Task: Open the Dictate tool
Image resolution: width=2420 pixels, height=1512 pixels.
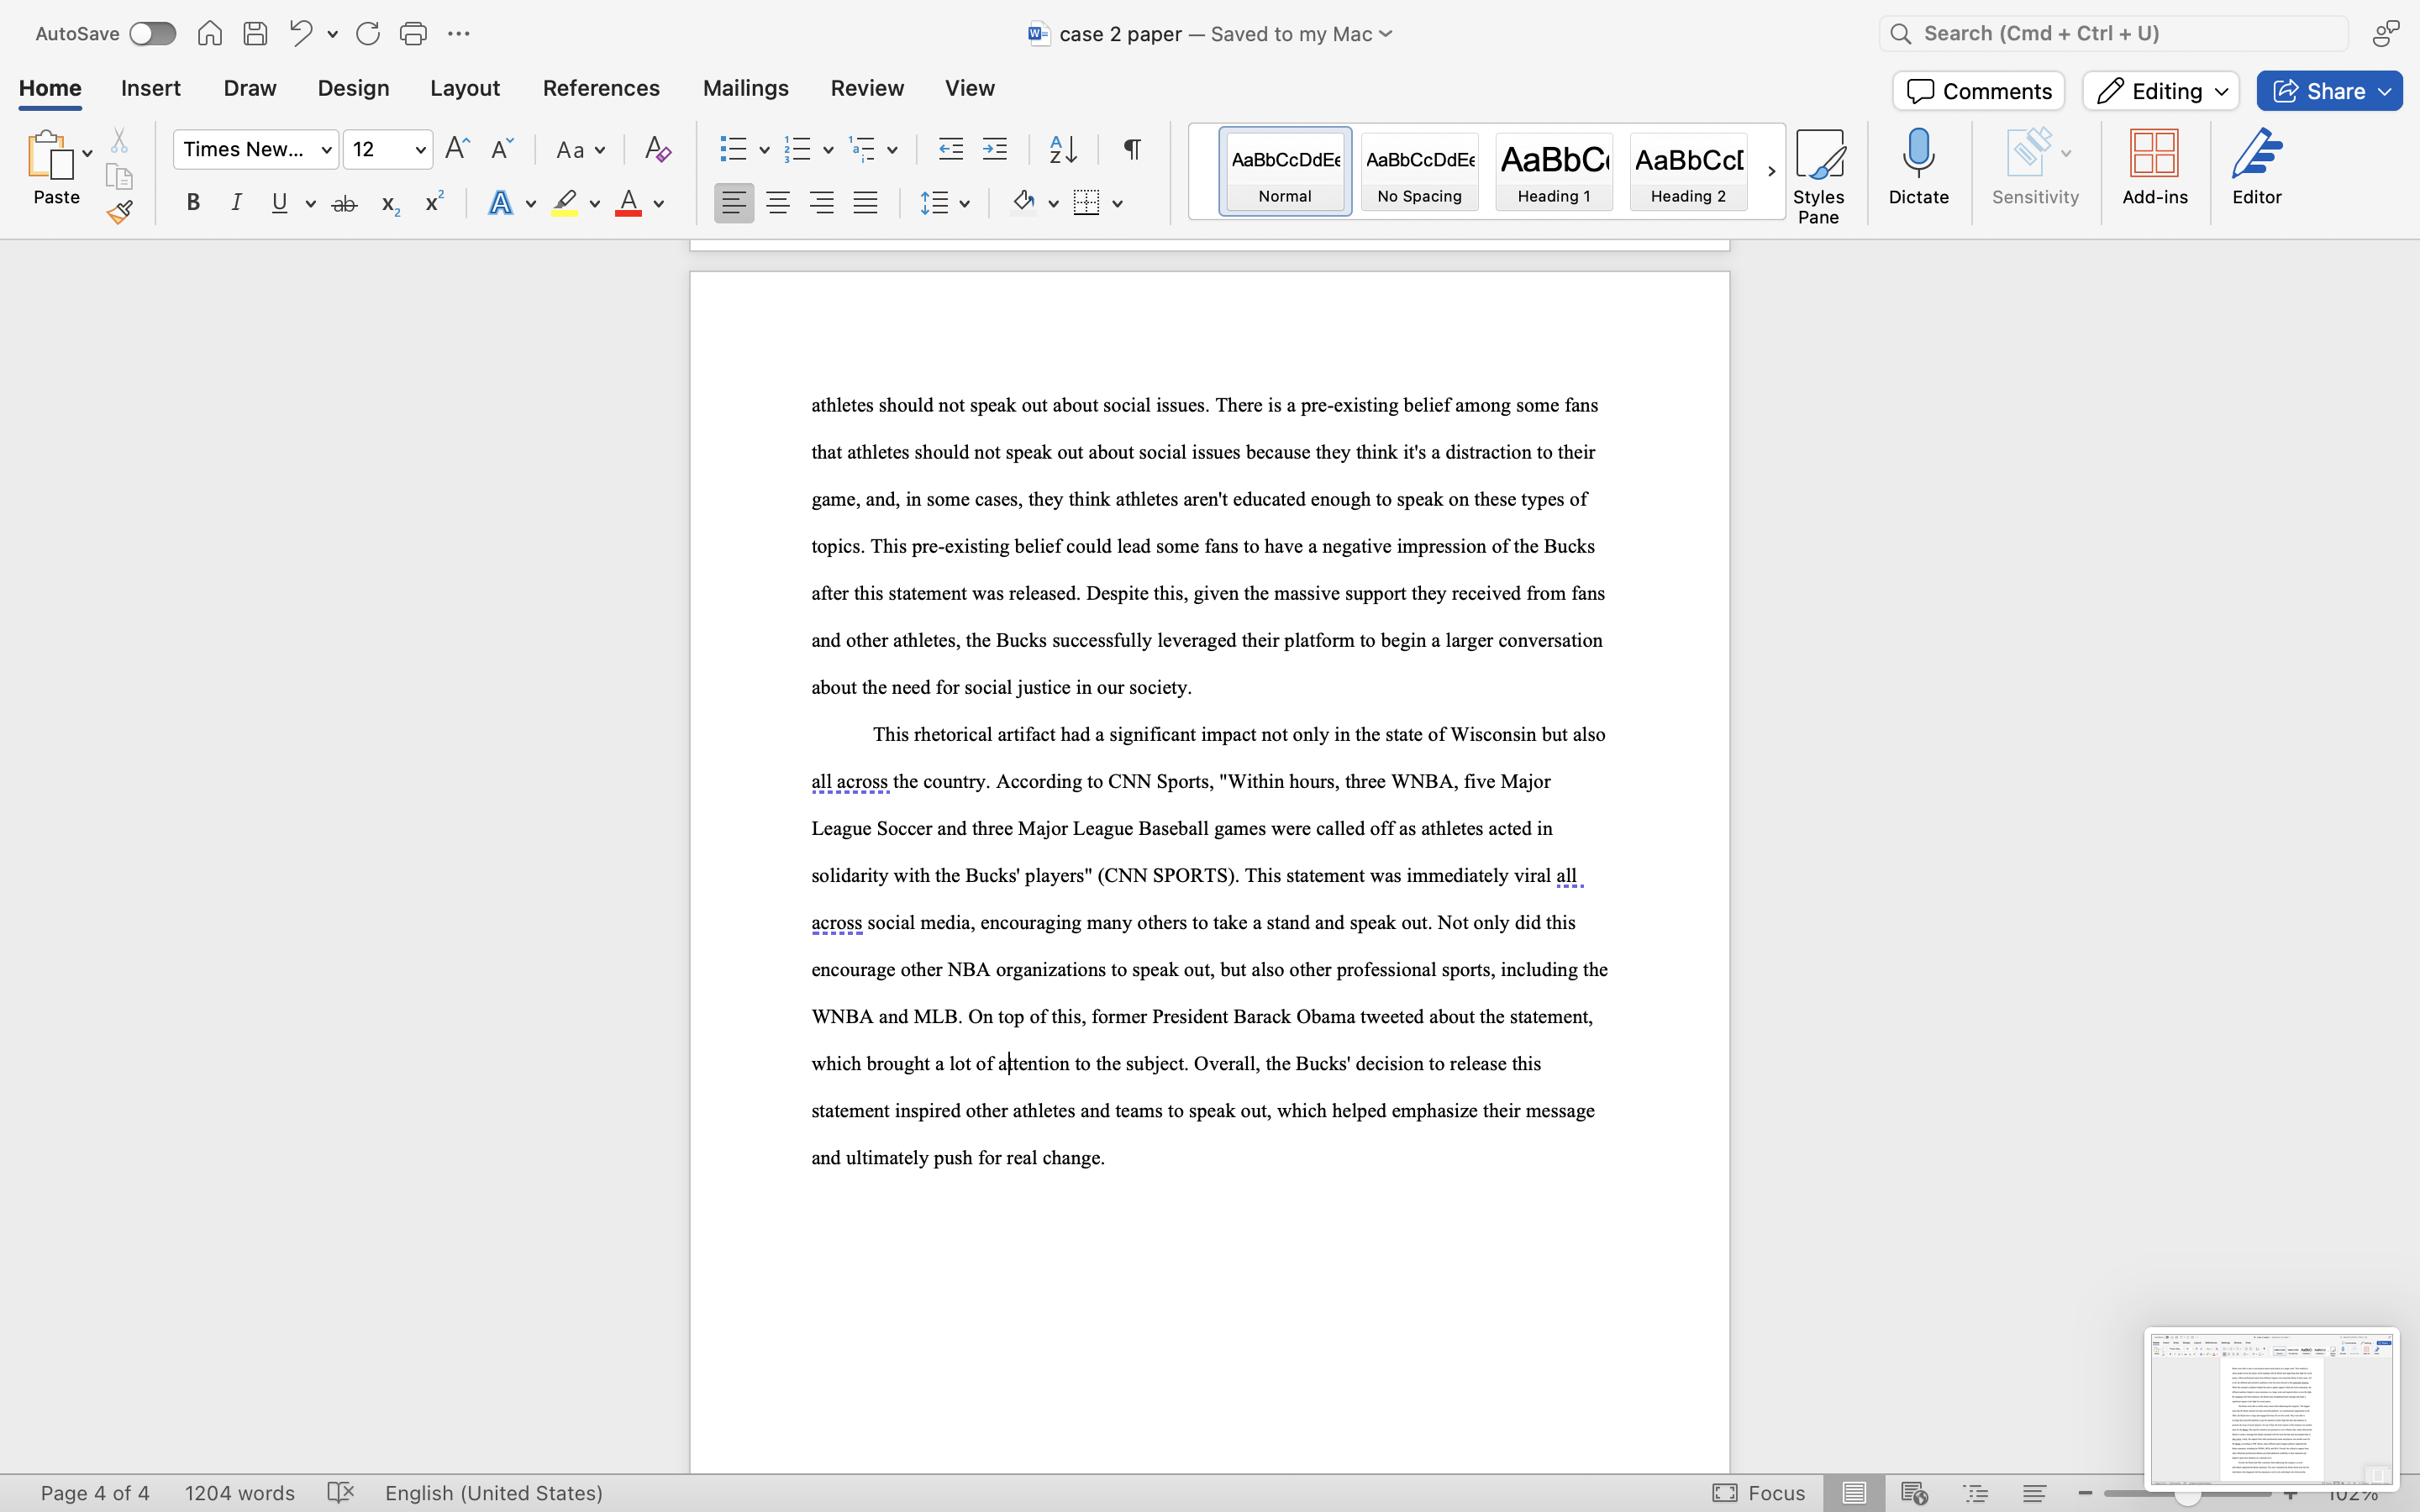Action: click(1918, 168)
